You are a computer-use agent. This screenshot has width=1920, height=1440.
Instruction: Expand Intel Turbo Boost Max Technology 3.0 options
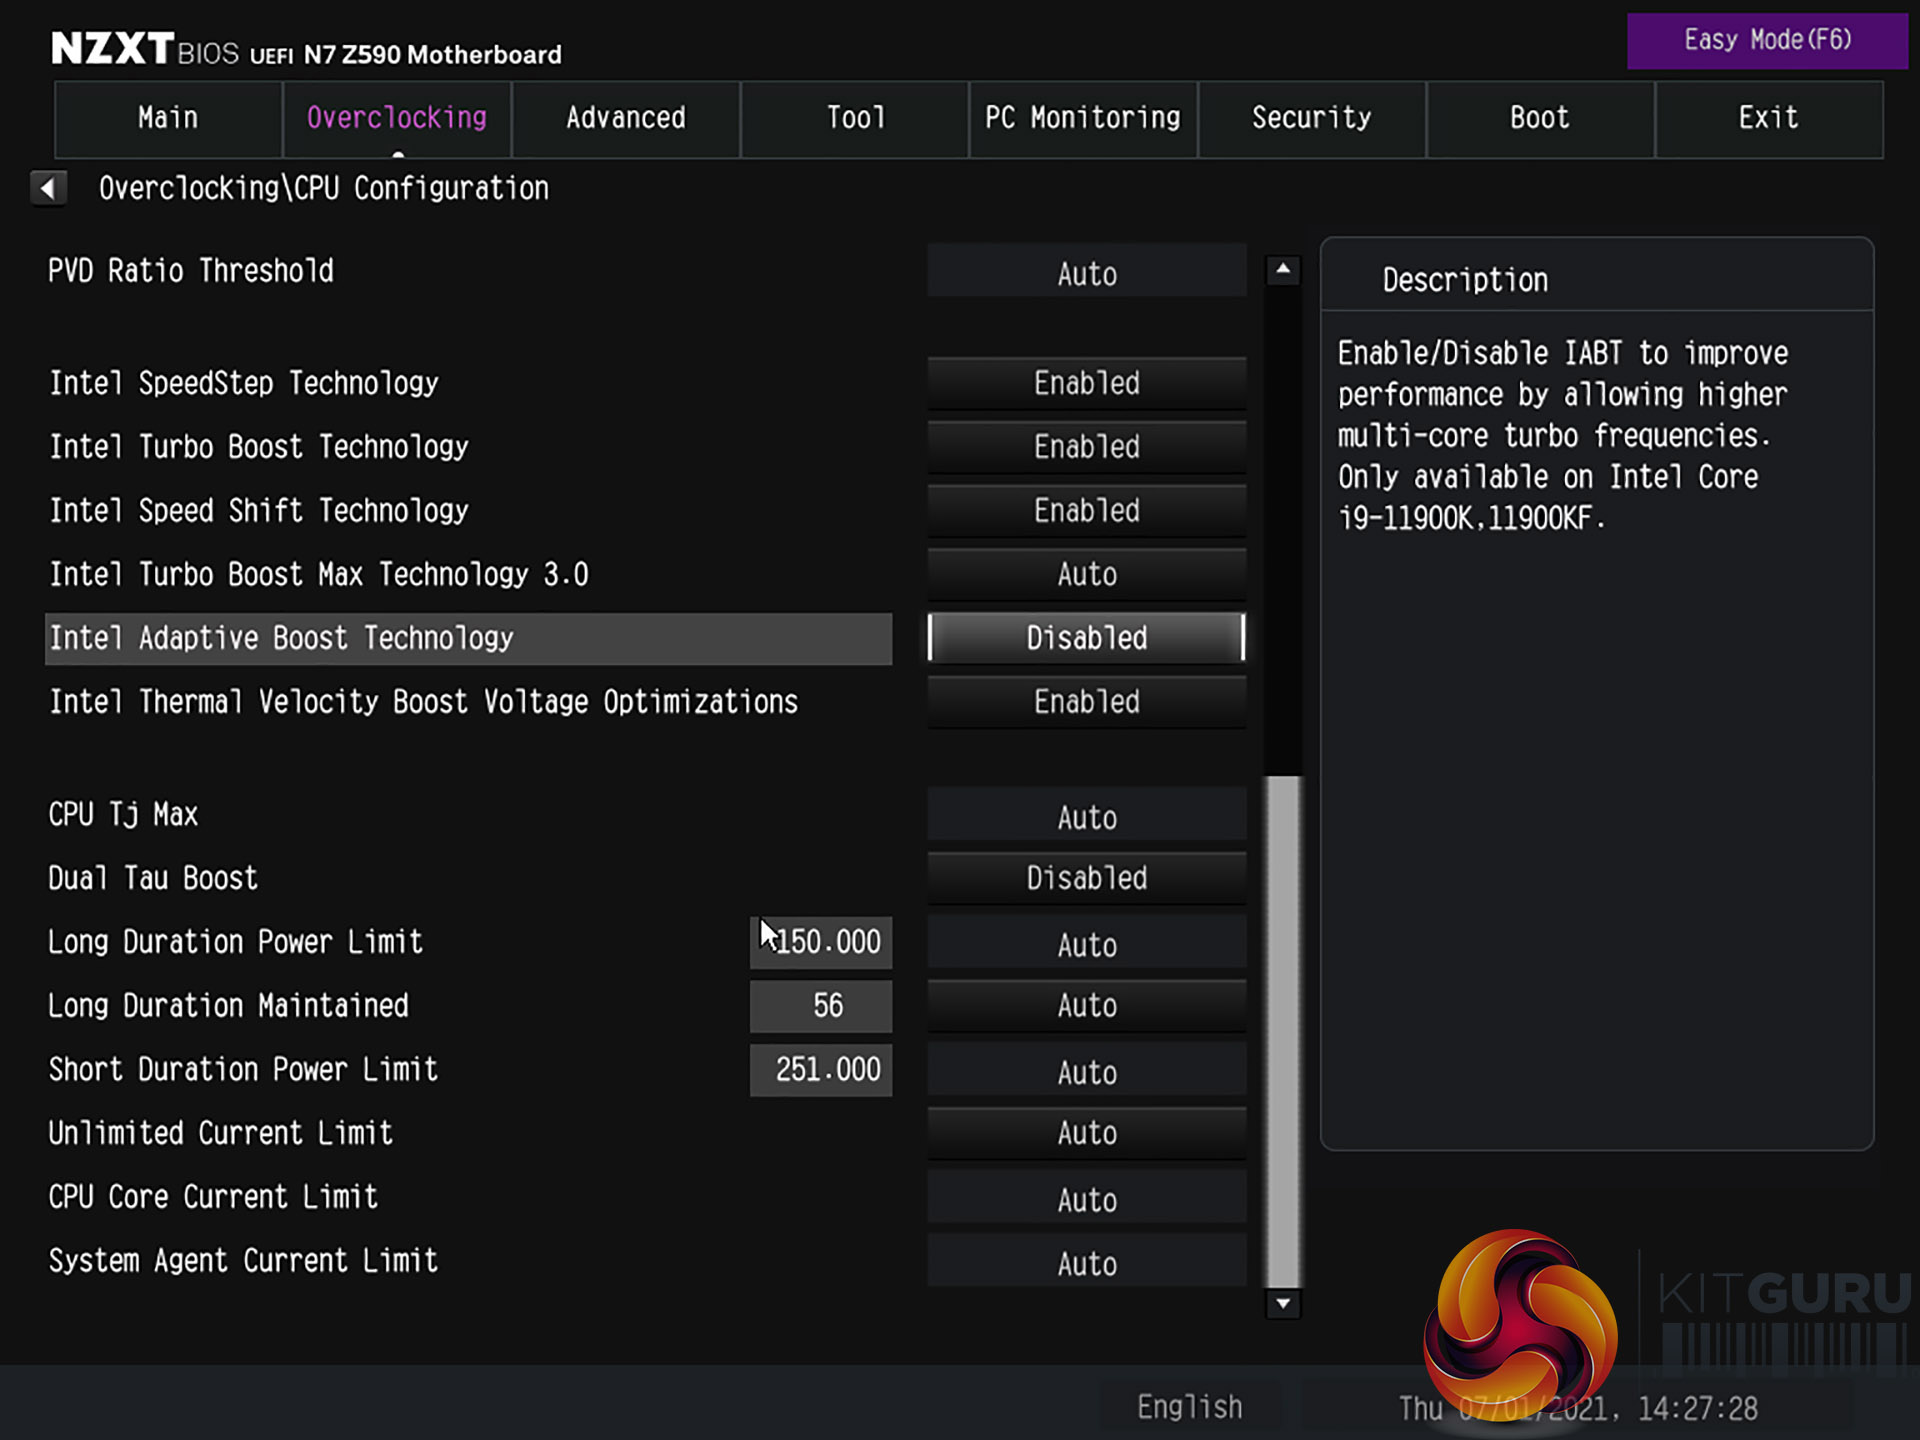pyautogui.click(x=1086, y=574)
